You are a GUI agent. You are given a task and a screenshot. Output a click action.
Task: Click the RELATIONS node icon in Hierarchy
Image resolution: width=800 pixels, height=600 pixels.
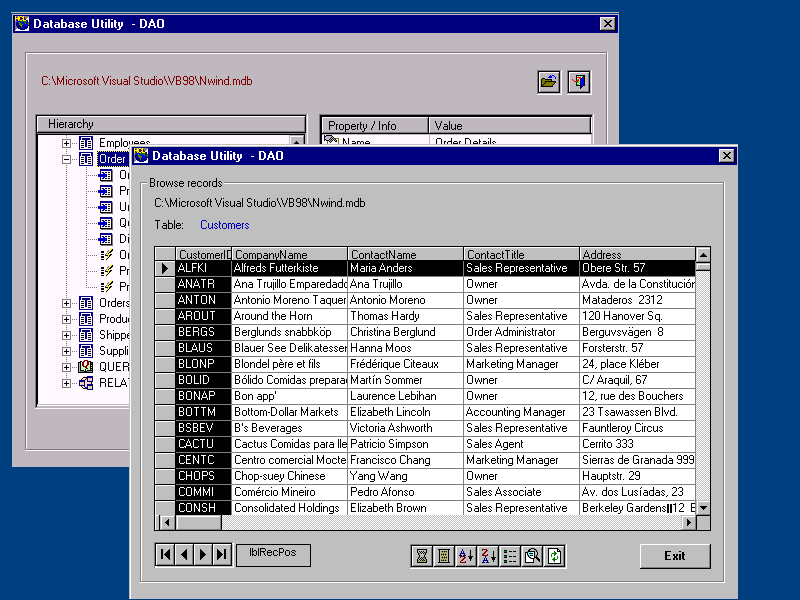[86, 383]
